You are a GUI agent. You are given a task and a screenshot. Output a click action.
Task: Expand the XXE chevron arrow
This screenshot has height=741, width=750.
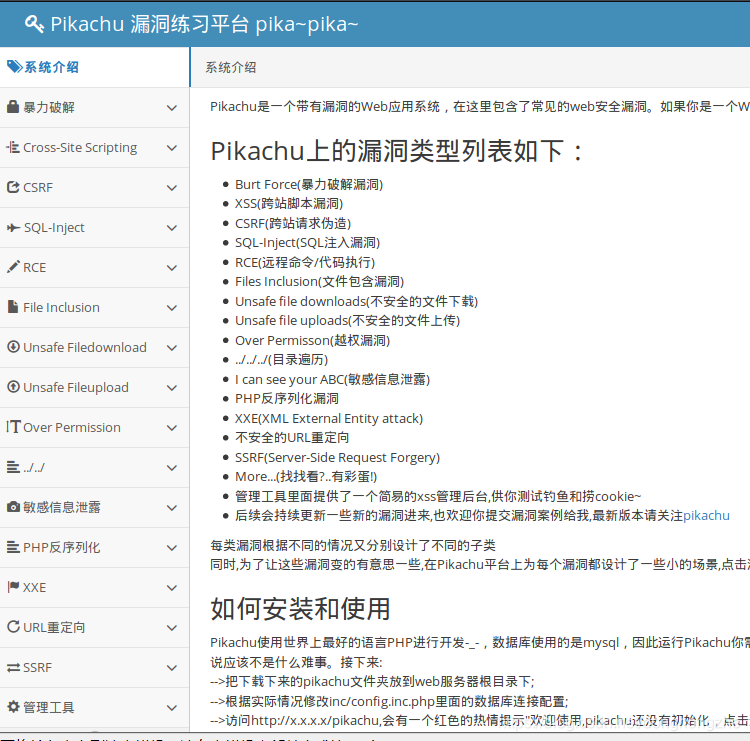pos(172,588)
